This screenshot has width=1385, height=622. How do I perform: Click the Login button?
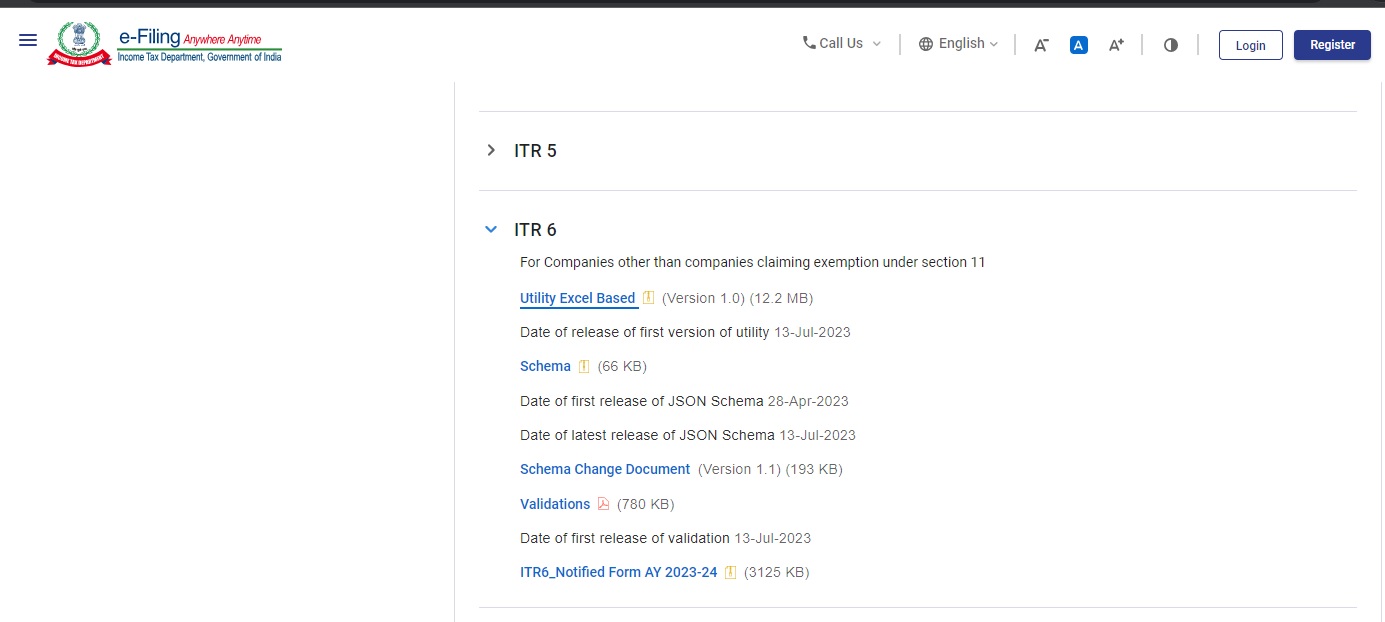[1250, 44]
